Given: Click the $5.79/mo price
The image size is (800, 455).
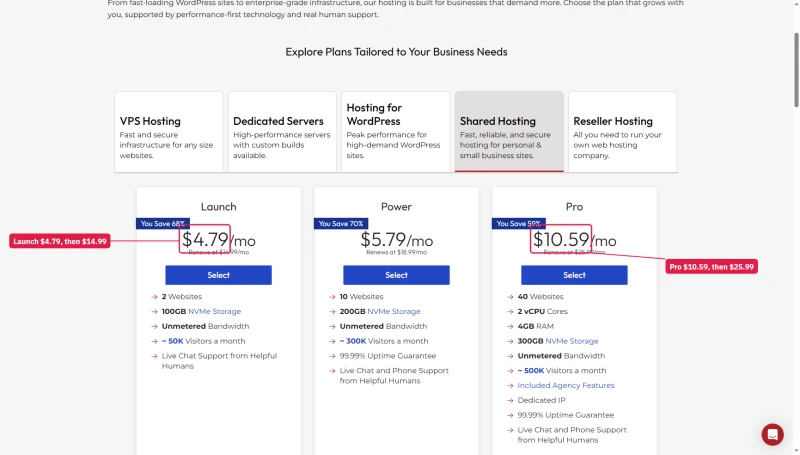Looking at the screenshot, I should tap(396, 239).
